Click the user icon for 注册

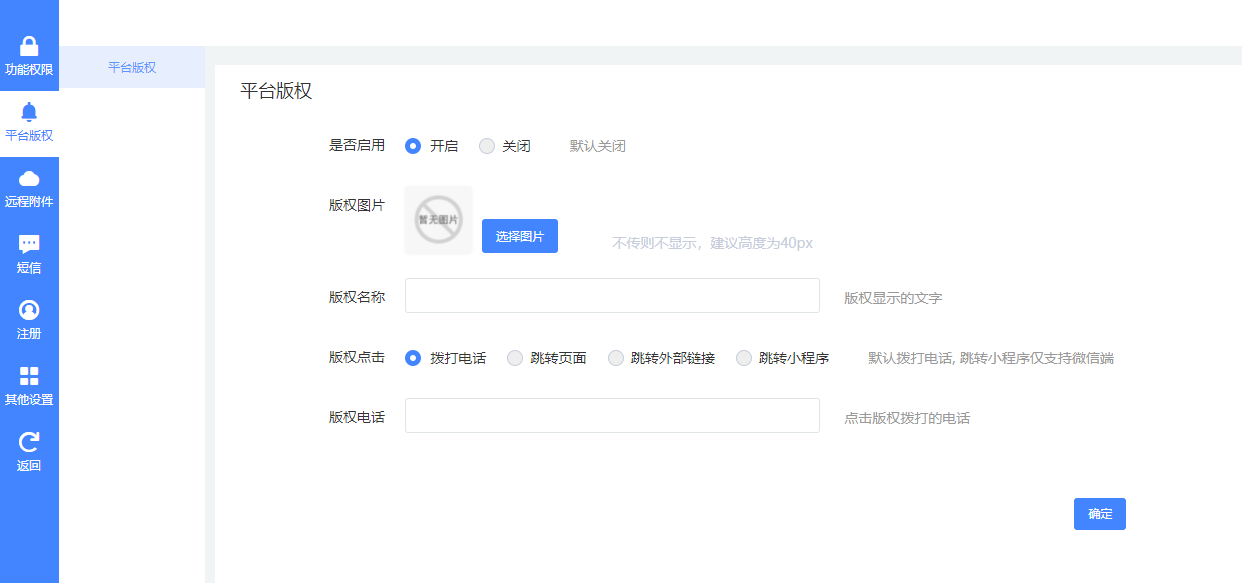(x=29, y=310)
